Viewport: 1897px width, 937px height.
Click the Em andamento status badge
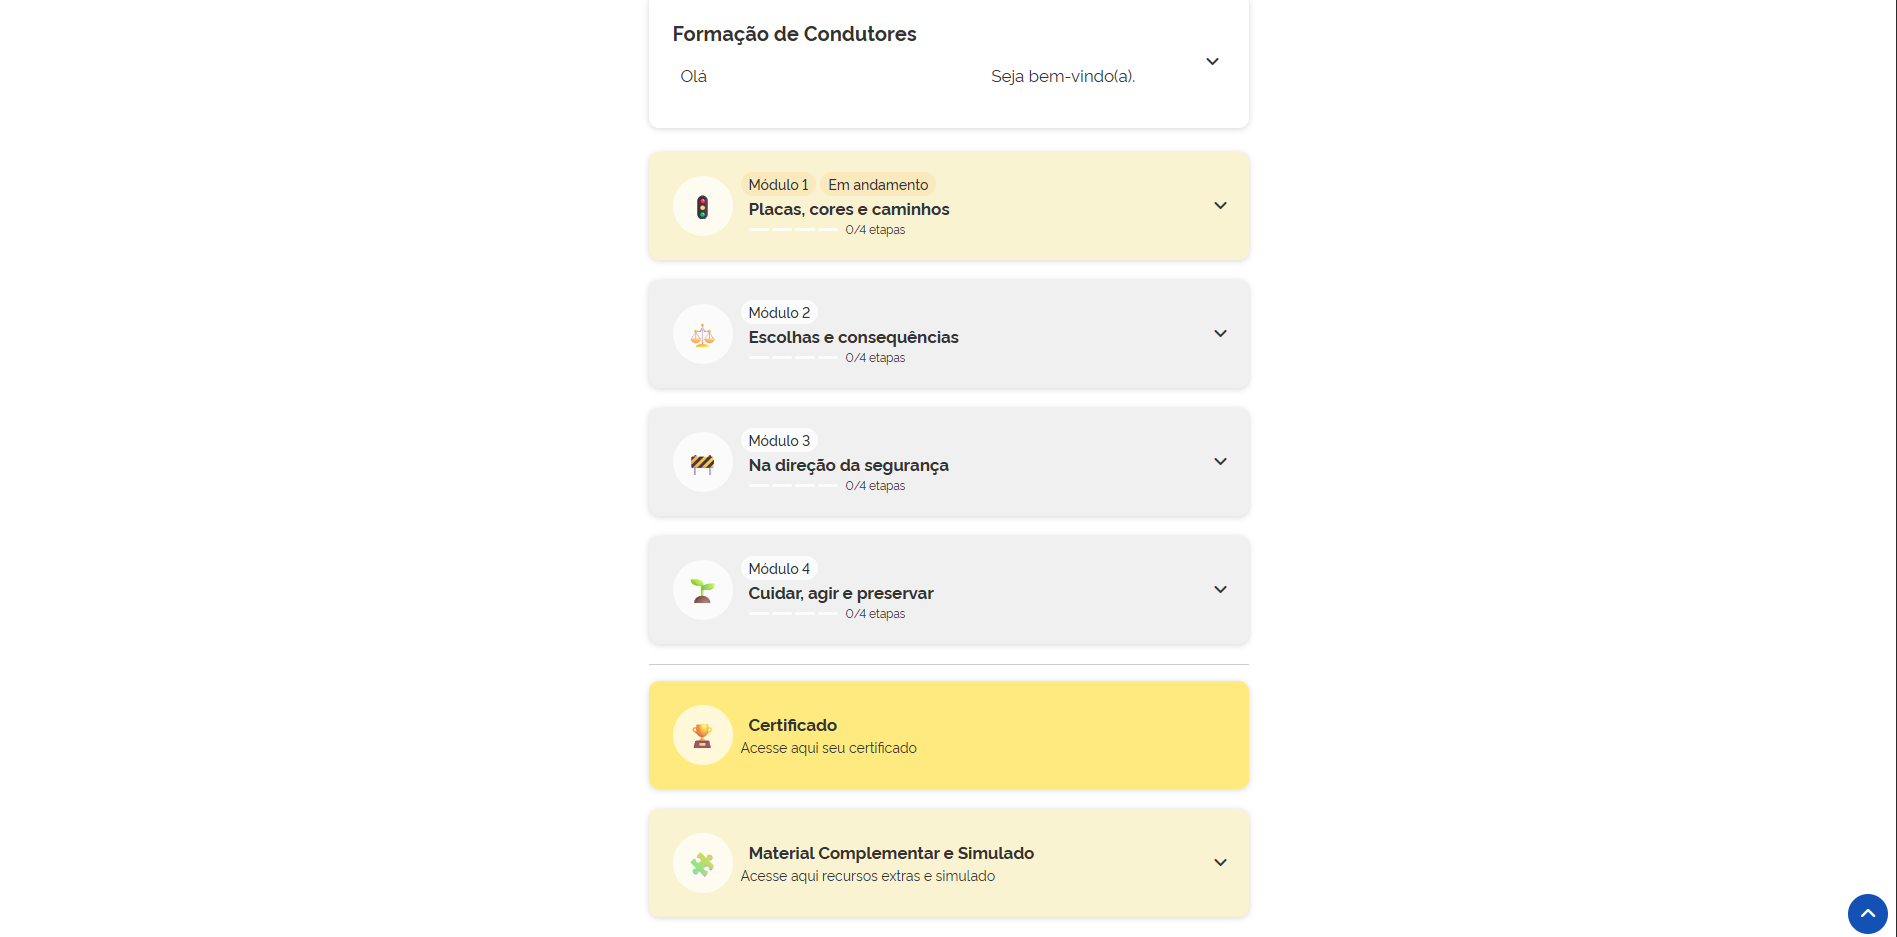pos(878,185)
